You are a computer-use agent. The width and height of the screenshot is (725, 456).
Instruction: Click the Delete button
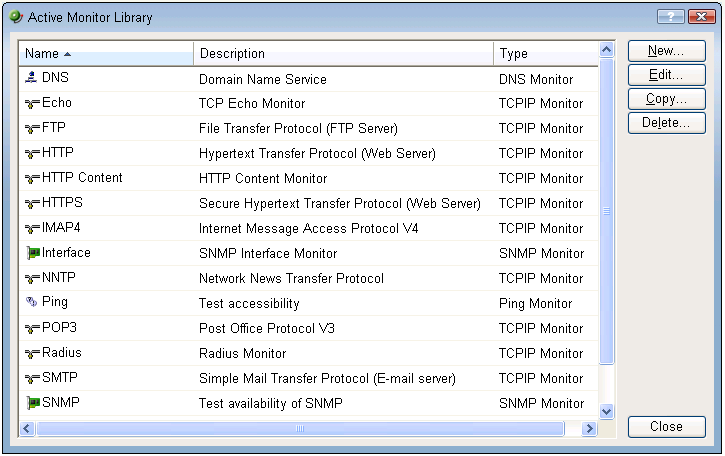pos(666,123)
